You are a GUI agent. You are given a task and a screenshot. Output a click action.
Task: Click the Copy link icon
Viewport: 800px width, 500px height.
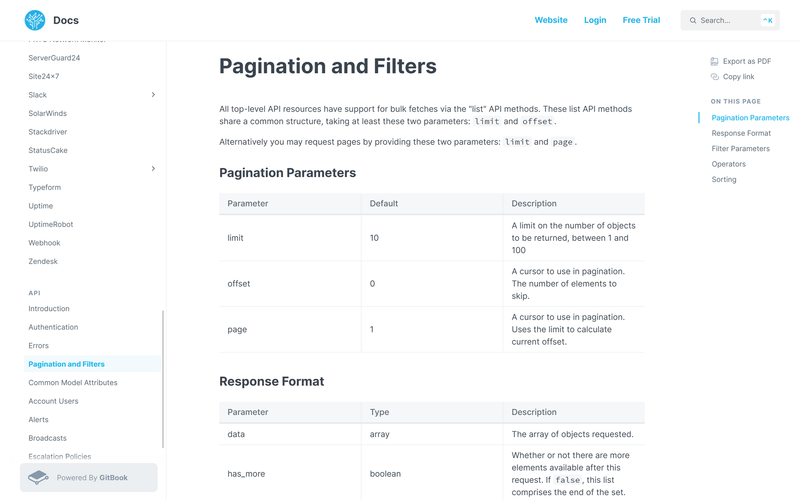(x=715, y=77)
